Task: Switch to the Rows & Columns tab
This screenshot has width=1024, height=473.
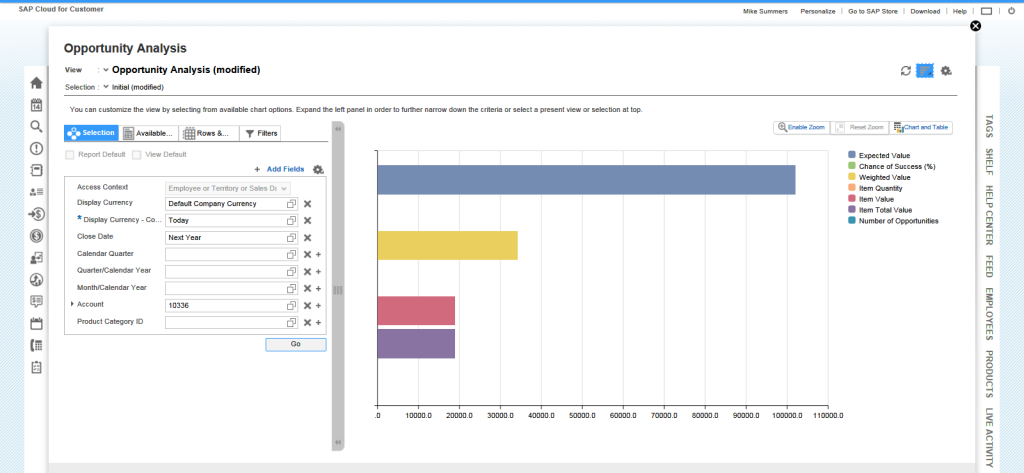Action: tap(208, 133)
